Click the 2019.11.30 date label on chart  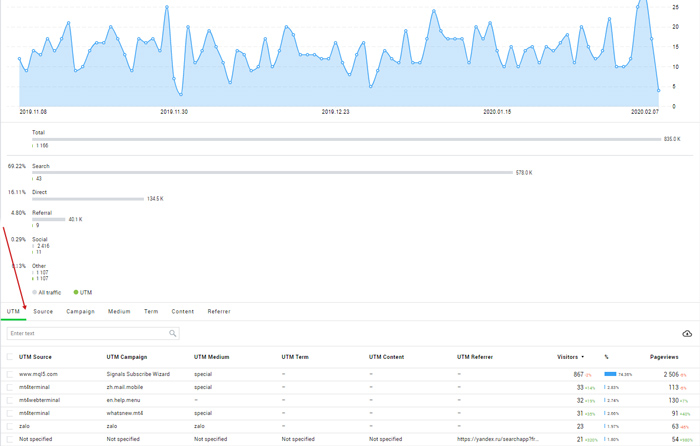(x=174, y=112)
